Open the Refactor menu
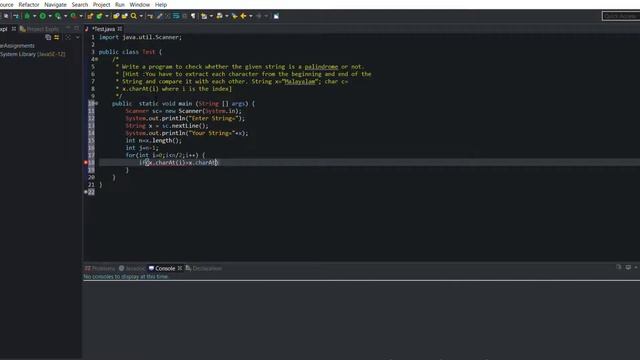640x360 pixels. click(29, 4)
